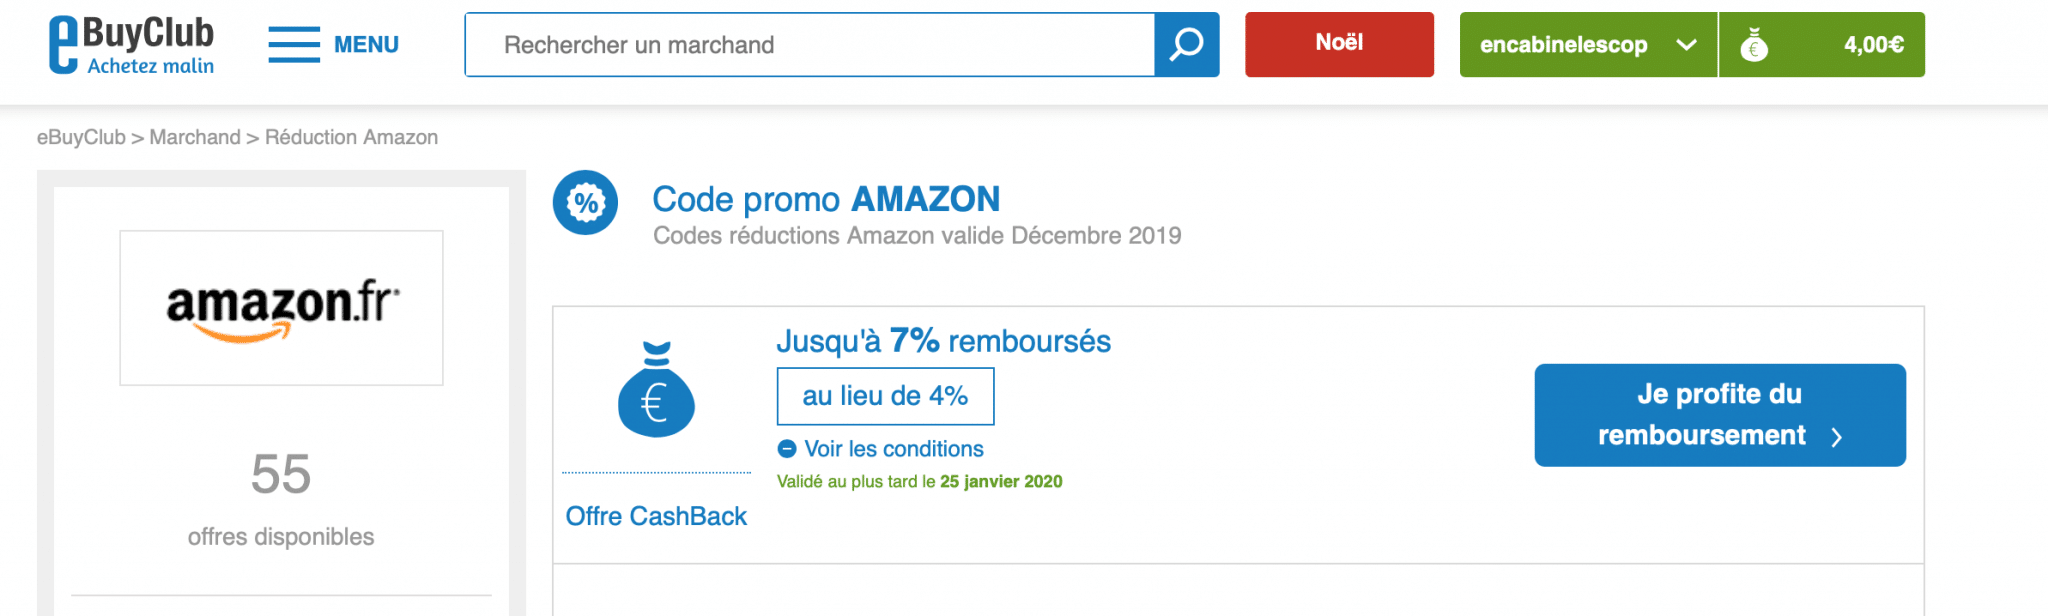The image size is (2048, 616).
Task: Click the money bag balance icon
Action: (x=1754, y=45)
